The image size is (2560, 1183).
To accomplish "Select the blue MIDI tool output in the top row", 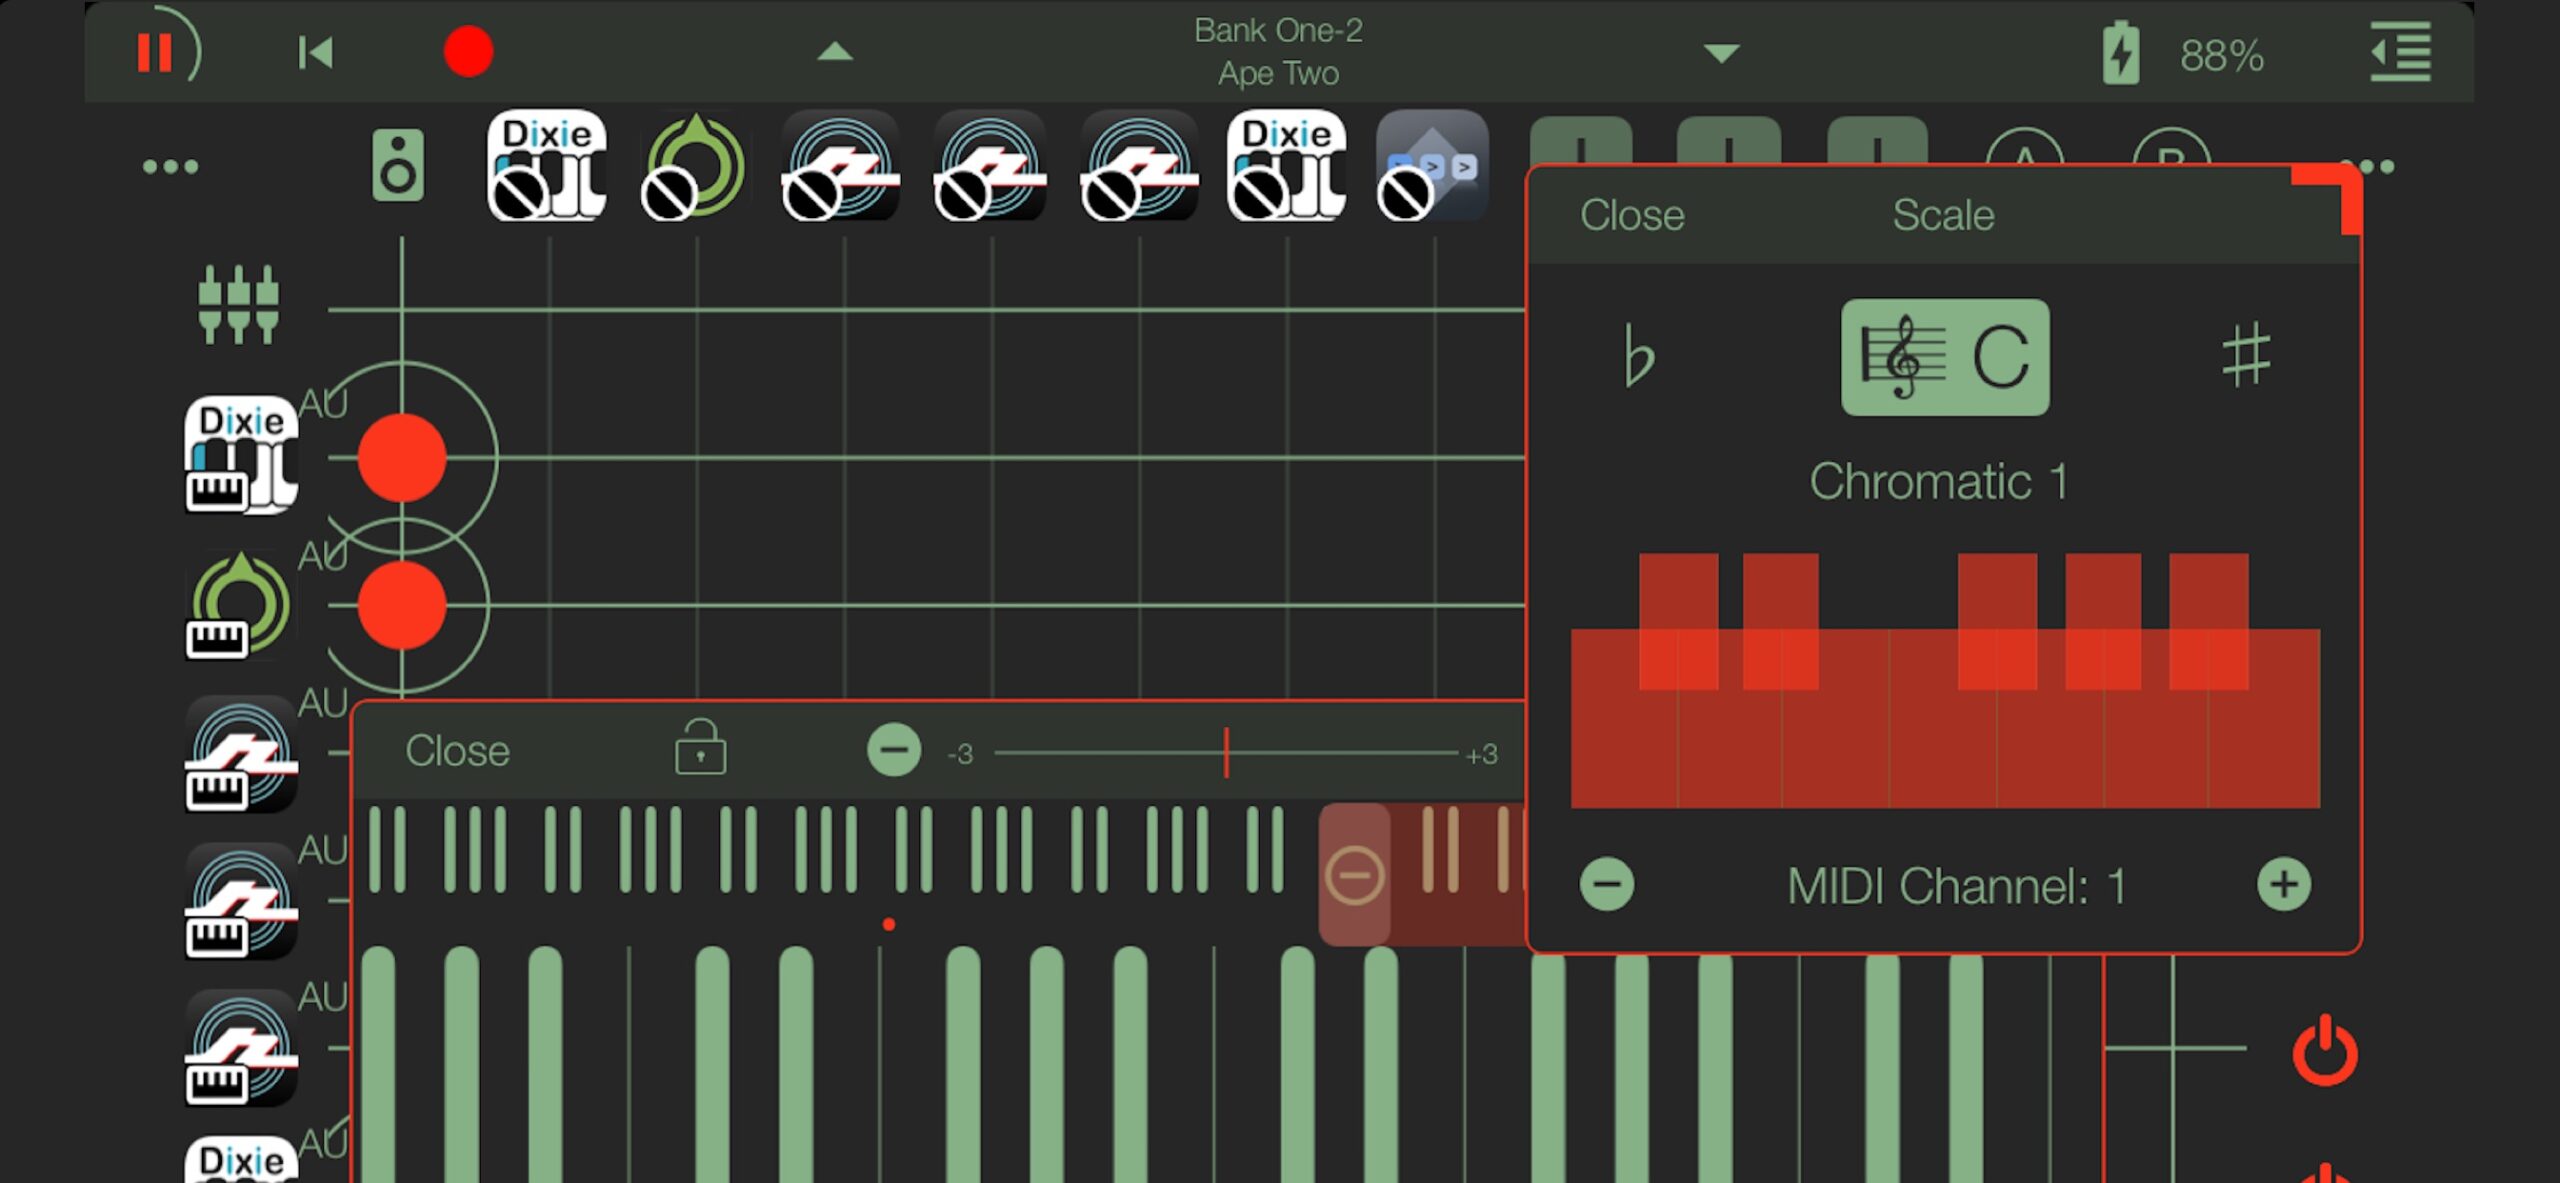I will (1432, 165).
